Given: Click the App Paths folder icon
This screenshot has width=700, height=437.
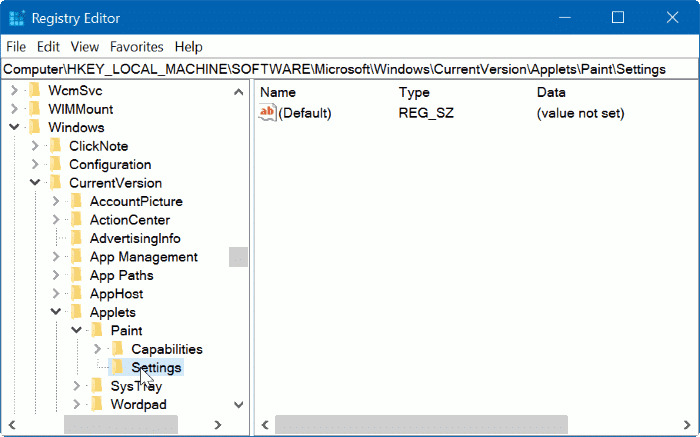Looking at the screenshot, I should (x=76, y=275).
